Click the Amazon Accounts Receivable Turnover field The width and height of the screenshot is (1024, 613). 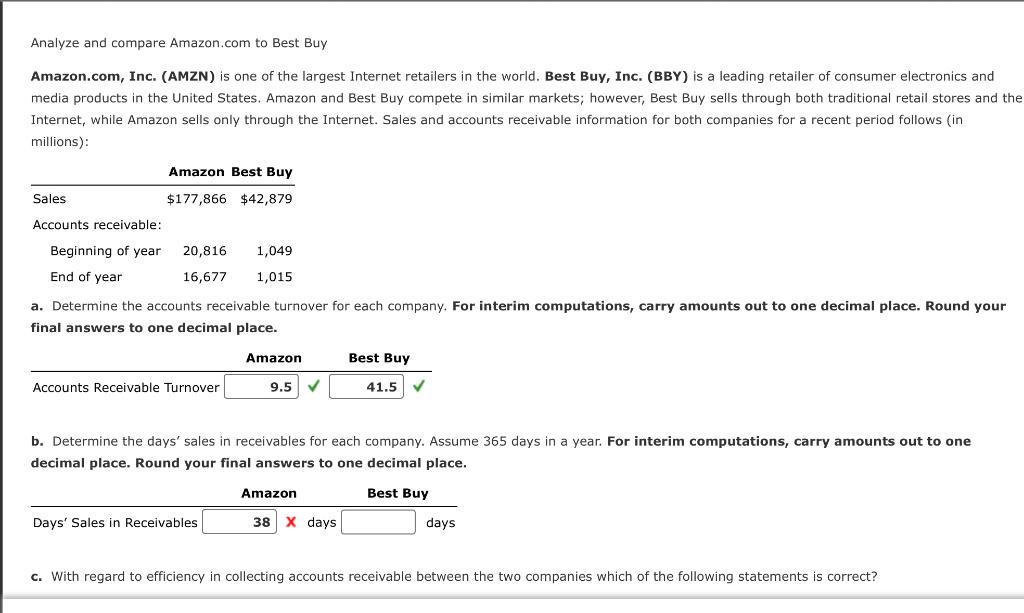pos(261,386)
